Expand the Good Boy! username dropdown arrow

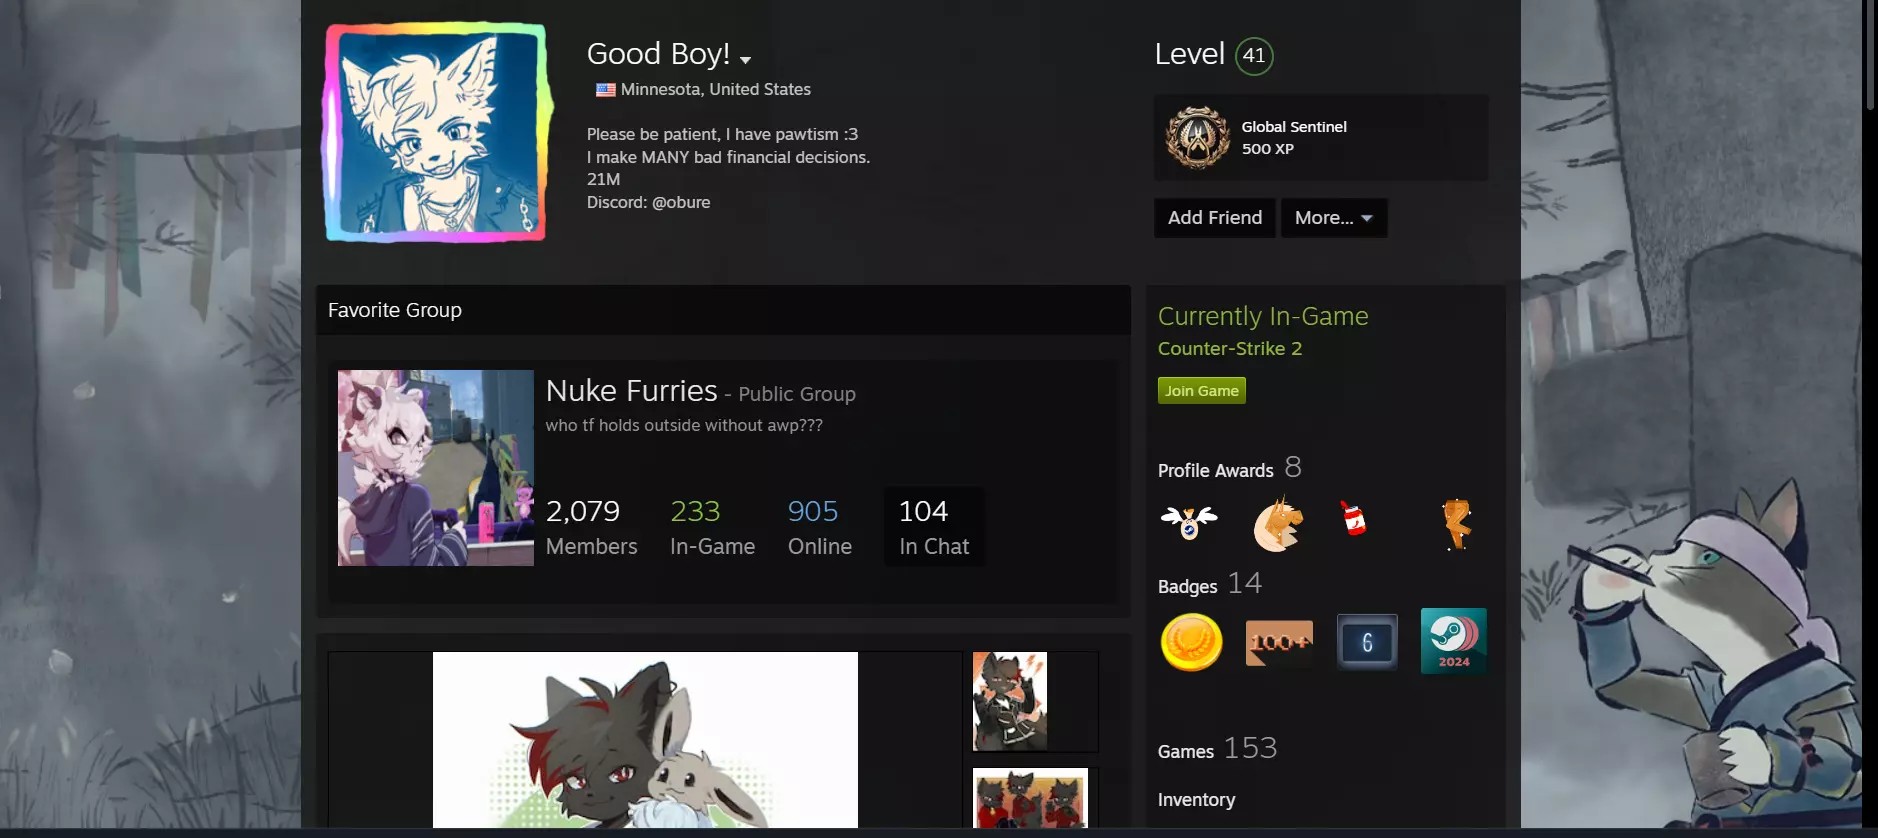click(746, 60)
